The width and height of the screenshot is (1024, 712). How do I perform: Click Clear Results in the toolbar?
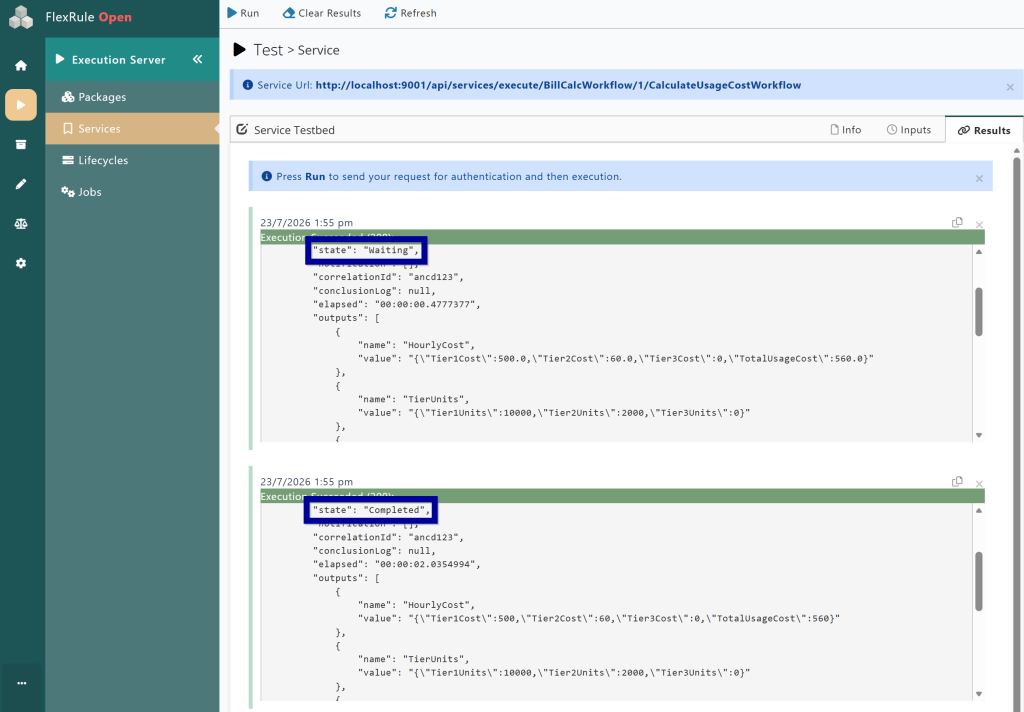pyautogui.click(x=321, y=13)
